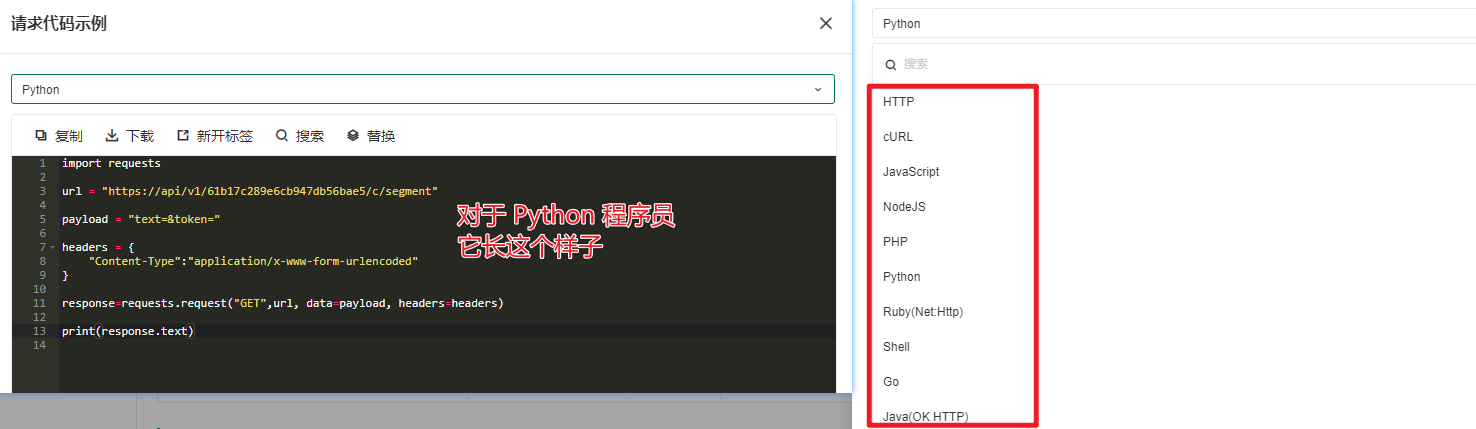Click the 替换 button label
The width and height of the screenshot is (1476, 429).
[x=381, y=136]
